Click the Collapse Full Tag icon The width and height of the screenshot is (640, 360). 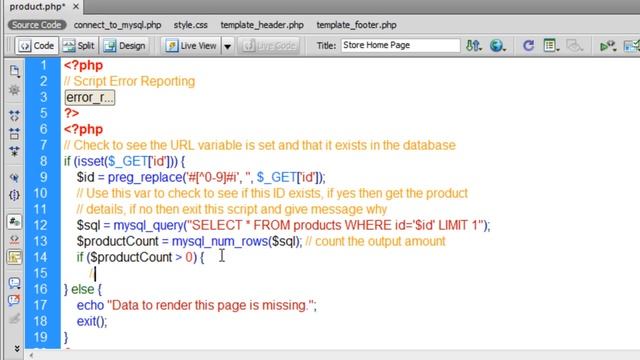tap(14, 116)
